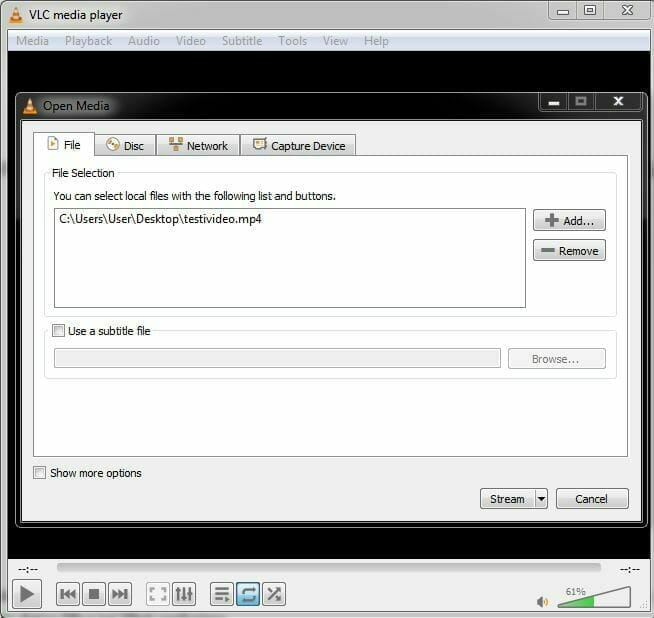The height and width of the screenshot is (618, 654).
Task: Select testivideo.mp4 in file list
Action: point(161,219)
